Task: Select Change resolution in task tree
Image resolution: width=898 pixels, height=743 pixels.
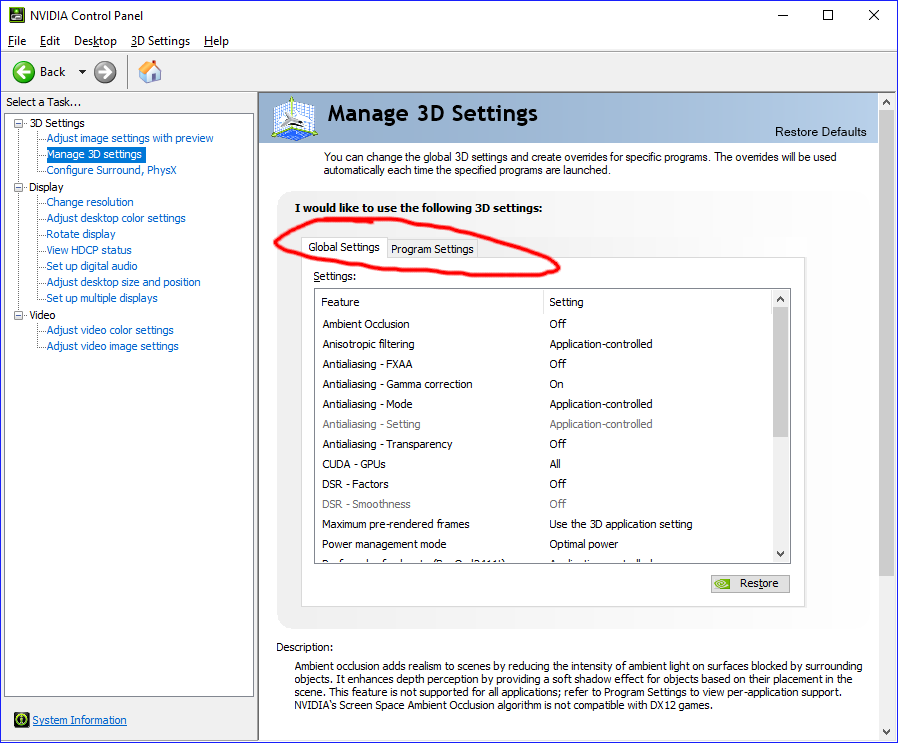Action: 90,202
